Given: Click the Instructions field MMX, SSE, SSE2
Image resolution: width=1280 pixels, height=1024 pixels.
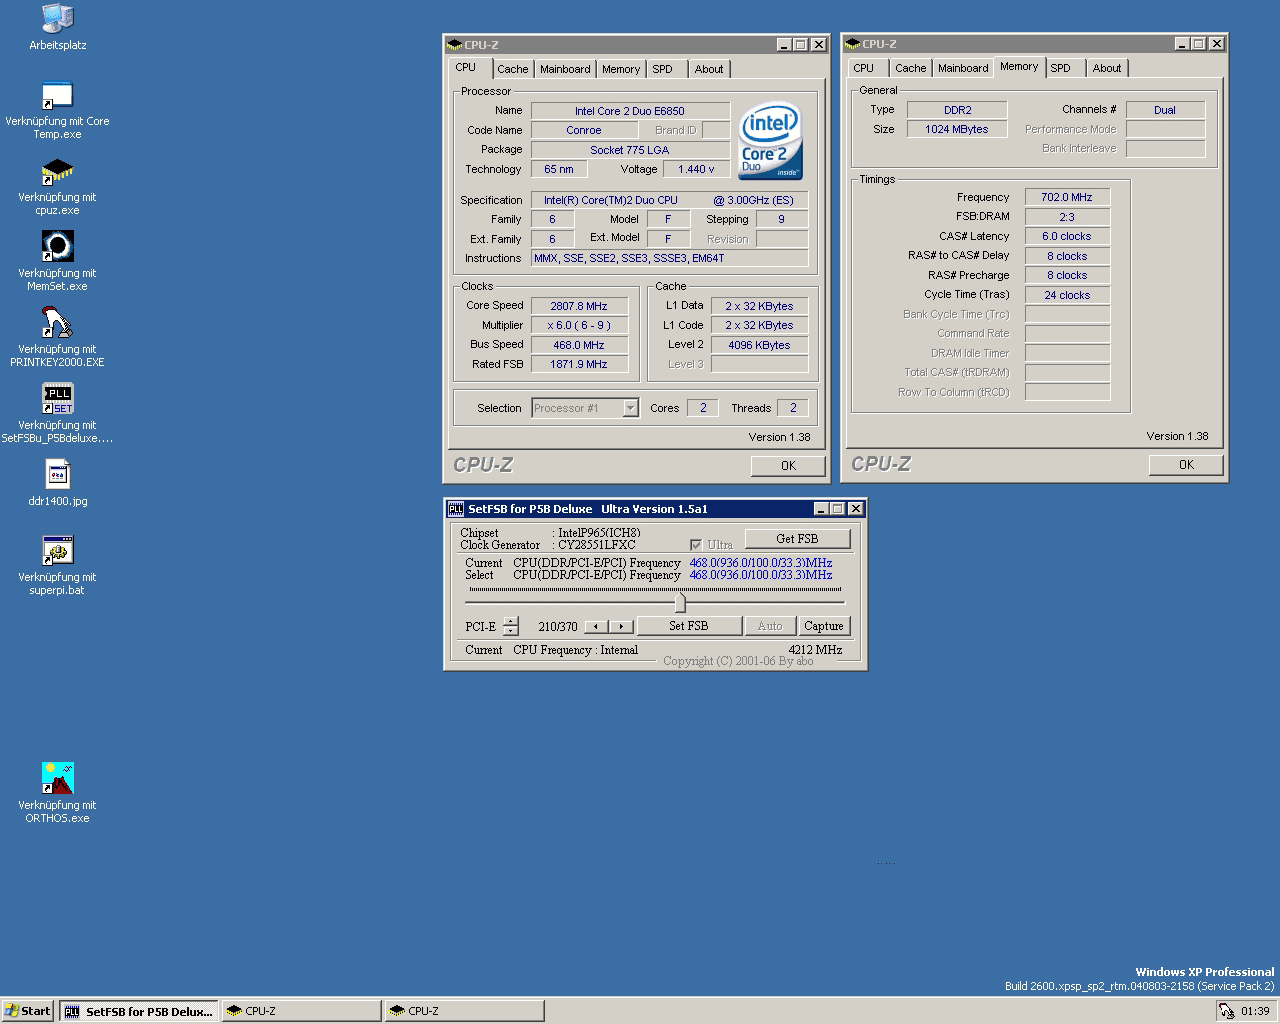Looking at the screenshot, I should pyautogui.click(x=669, y=258).
